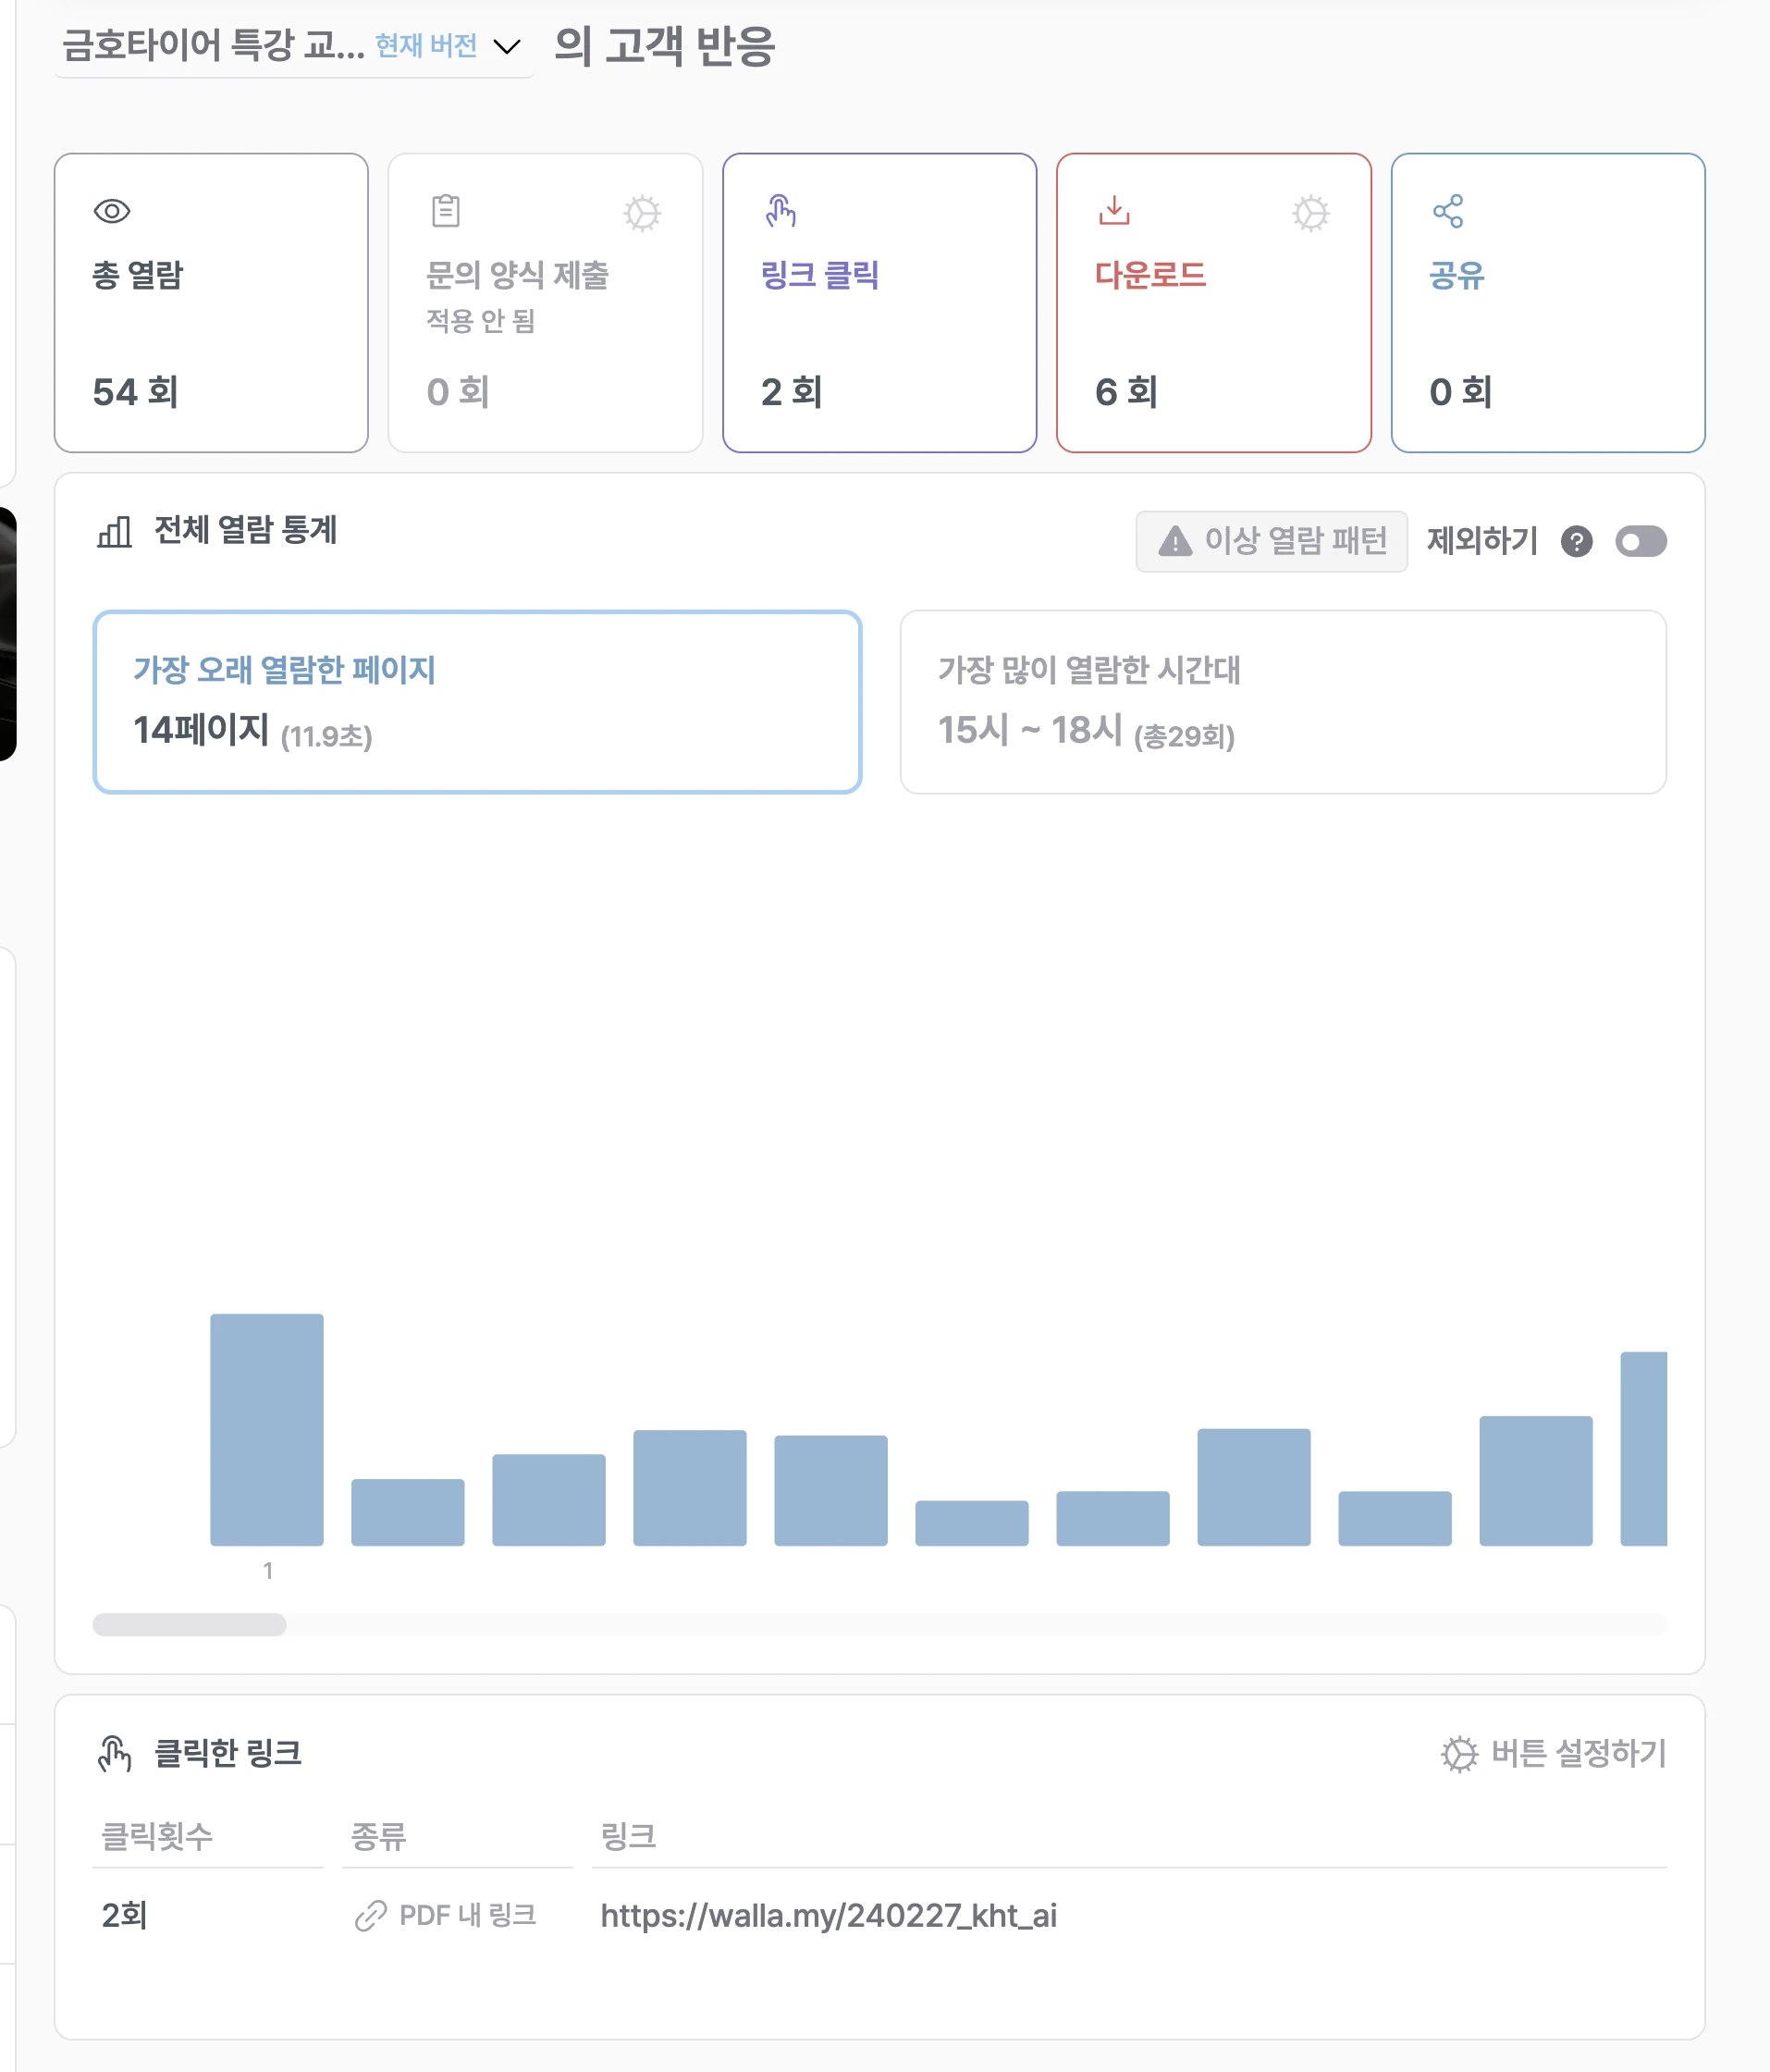Image resolution: width=1770 pixels, height=2072 pixels.
Task: Click the 2회 click count cell
Action: (x=124, y=1915)
